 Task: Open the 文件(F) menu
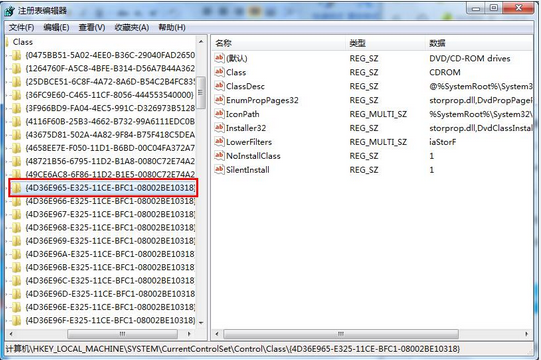pyautogui.click(x=21, y=27)
